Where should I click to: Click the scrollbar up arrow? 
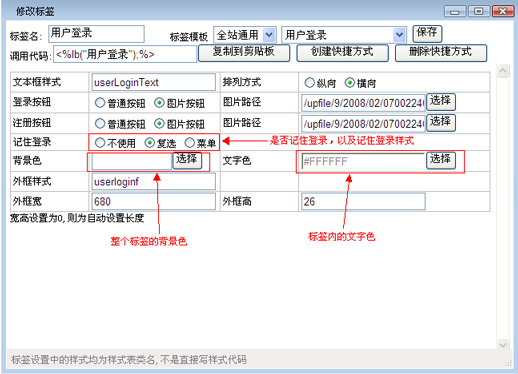coord(503,71)
